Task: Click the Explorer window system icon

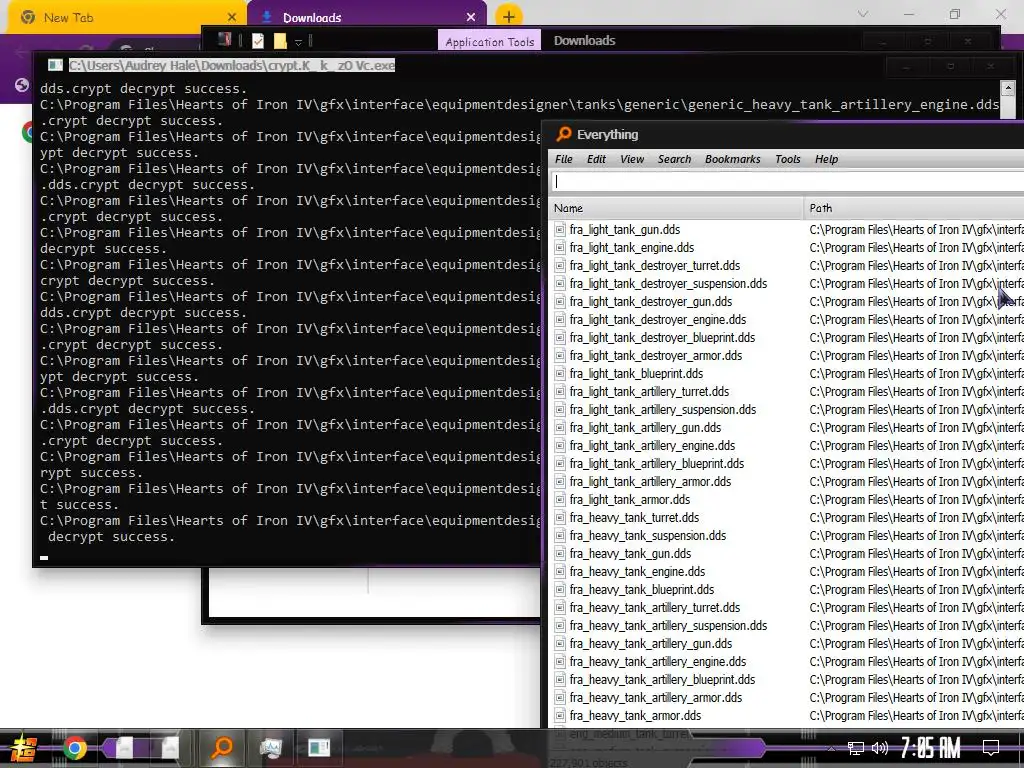Action: tap(224, 40)
